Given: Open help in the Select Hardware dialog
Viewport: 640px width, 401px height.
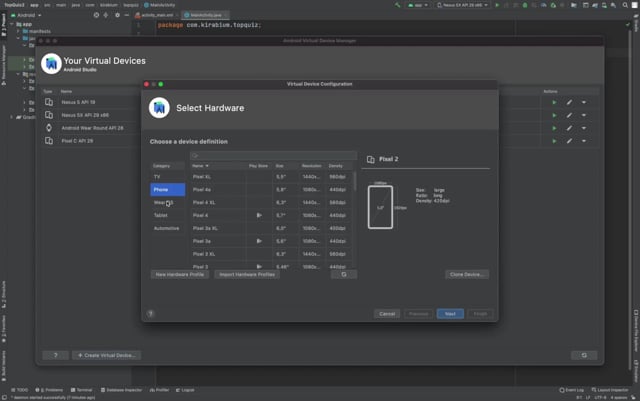Looking at the screenshot, I should tap(151, 314).
